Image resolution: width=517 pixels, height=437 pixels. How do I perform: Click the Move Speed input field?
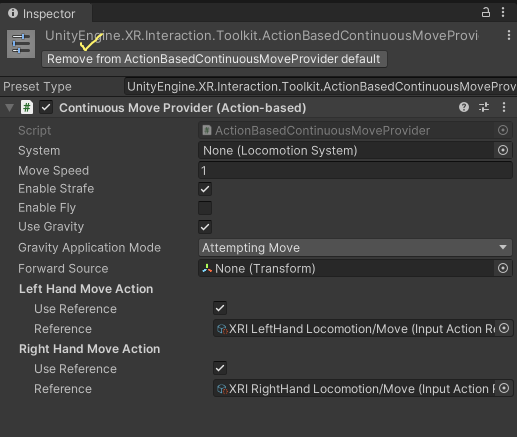[x=355, y=170]
